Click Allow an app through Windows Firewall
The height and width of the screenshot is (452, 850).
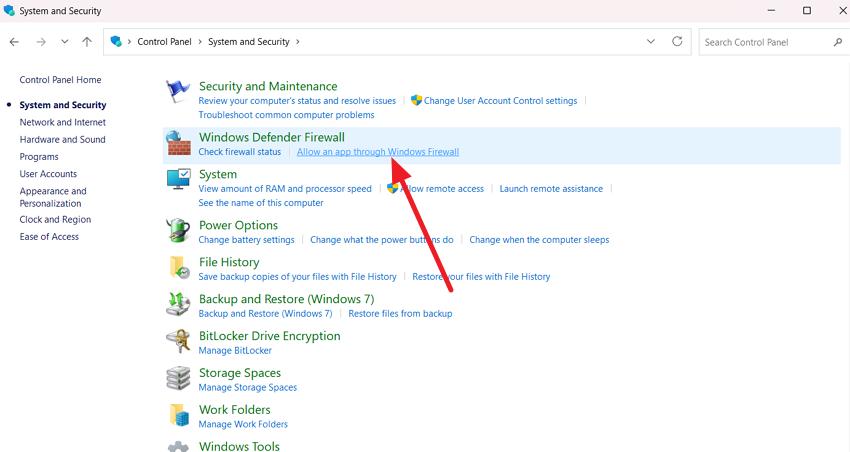378,152
